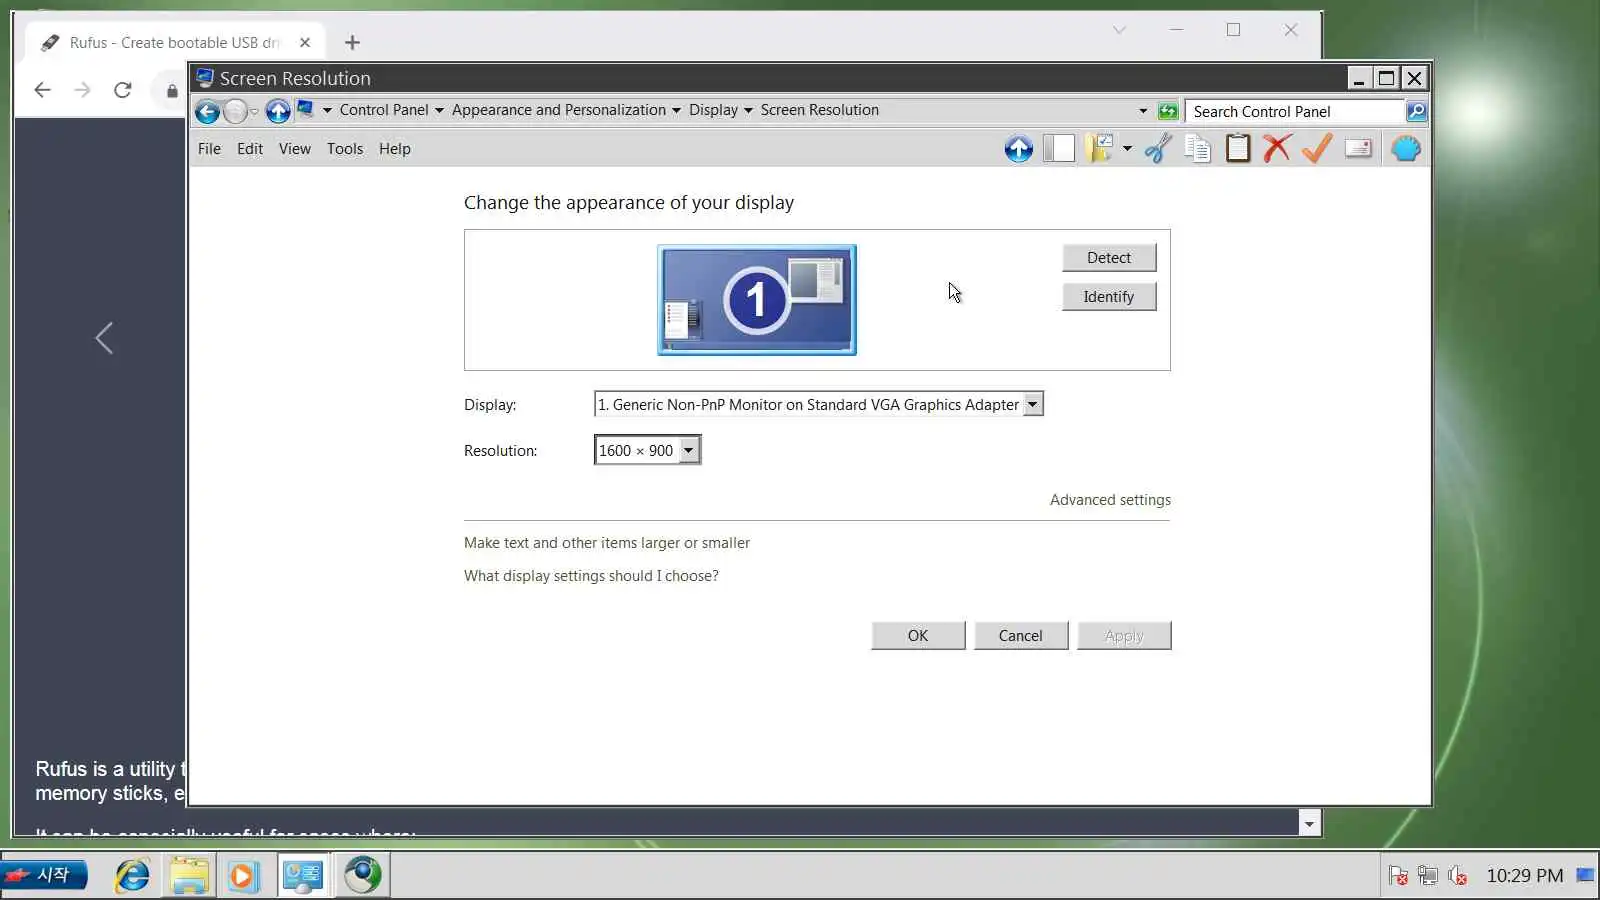This screenshot has height=900, width=1600.
Task: Click the search magnifier icon
Action: [x=1416, y=111]
